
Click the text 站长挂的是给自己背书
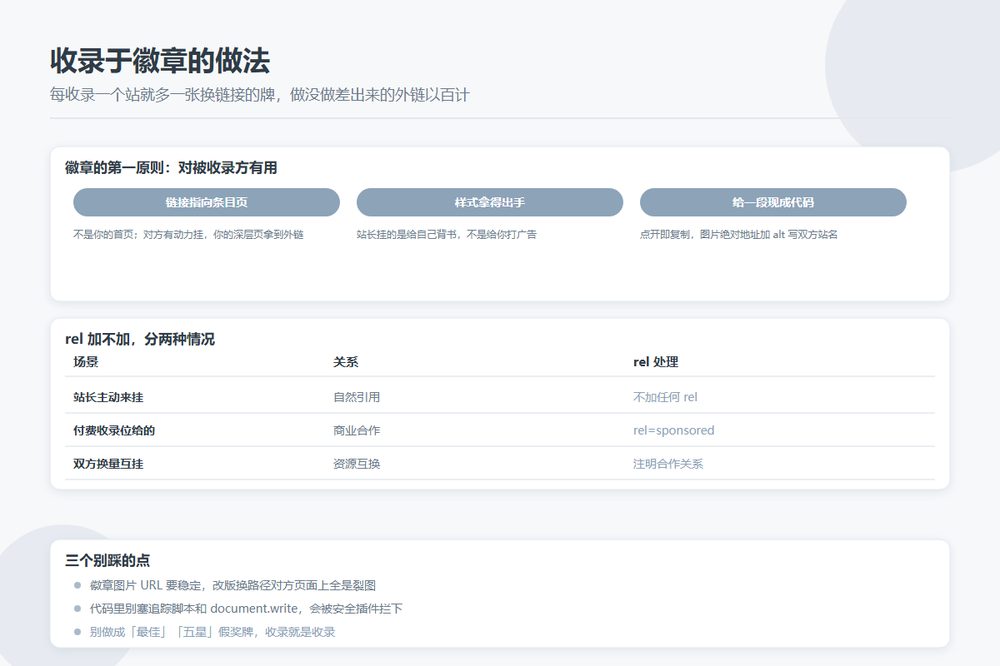pyautogui.click(x=446, y=235)
